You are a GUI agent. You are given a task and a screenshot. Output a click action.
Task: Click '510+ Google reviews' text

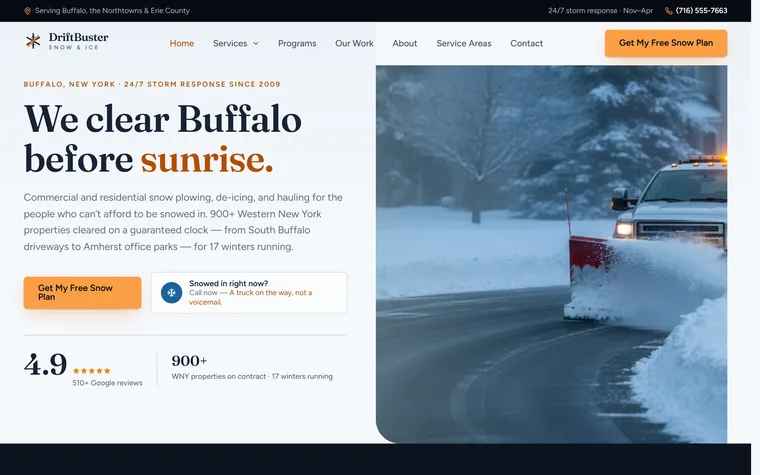tap(108, 383)
